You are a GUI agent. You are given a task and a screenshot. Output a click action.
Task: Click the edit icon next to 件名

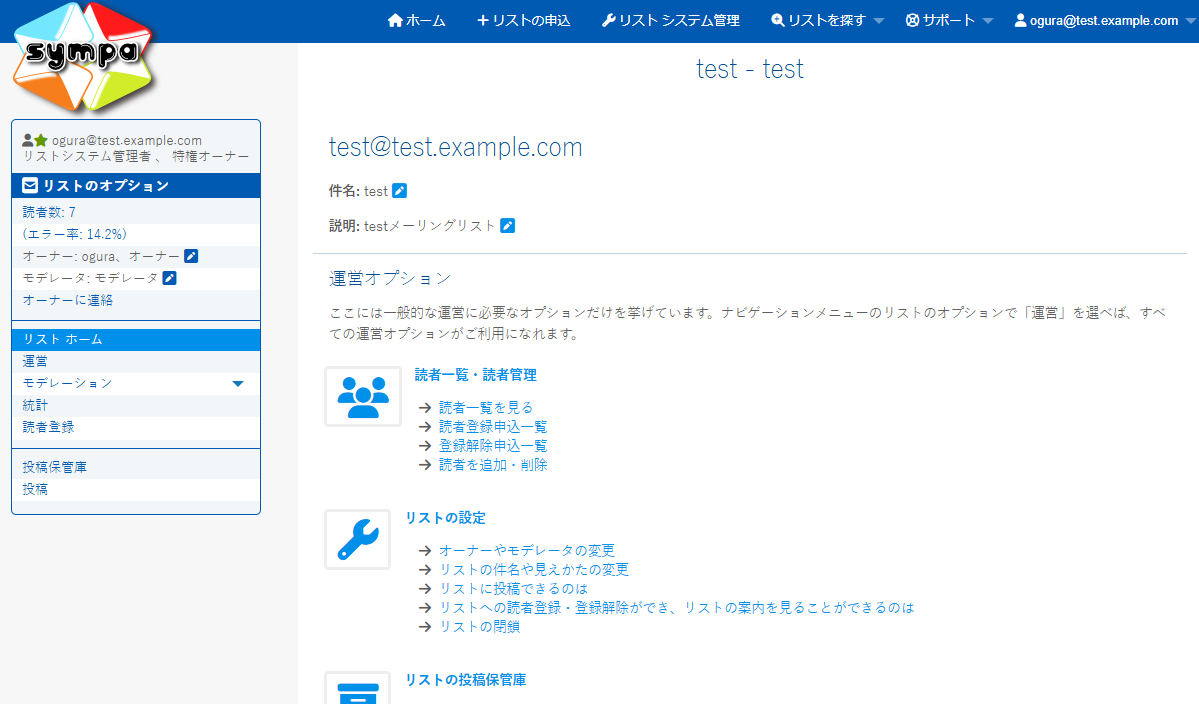pyautogui.click(x=400, y=191)
